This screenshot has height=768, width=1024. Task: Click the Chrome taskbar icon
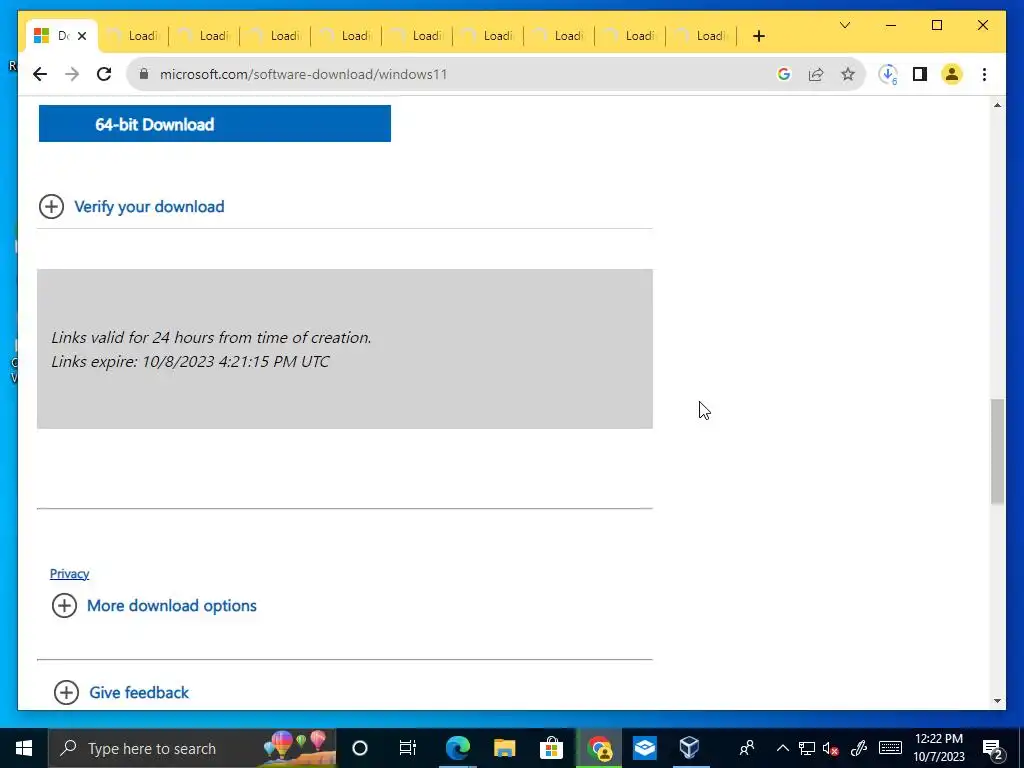click(599, 748)
